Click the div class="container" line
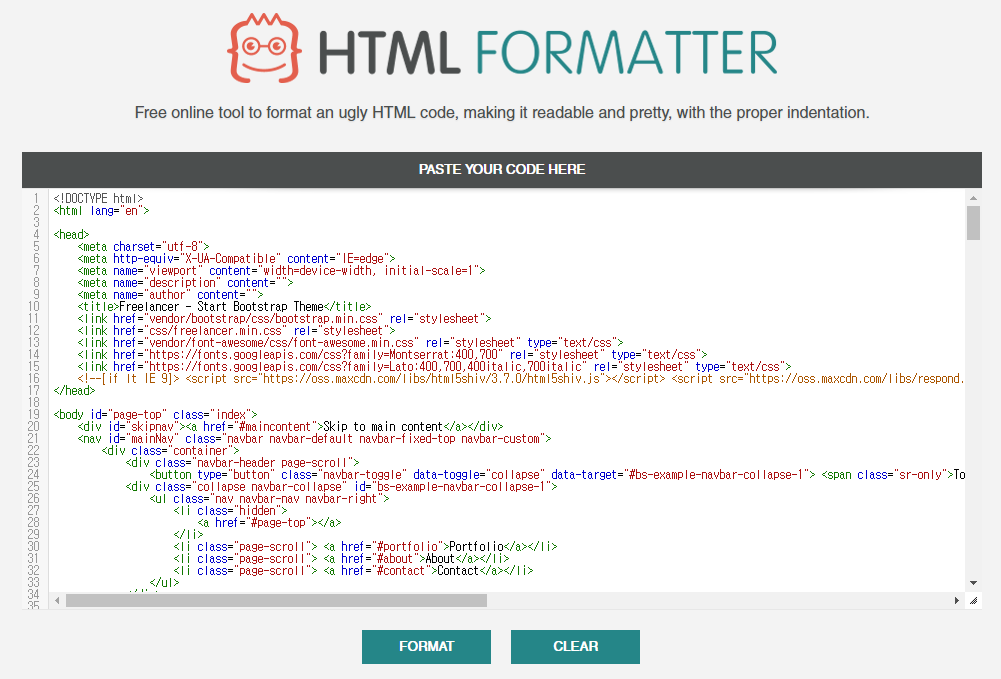The image size is (1001, 679). coord(170,451)
